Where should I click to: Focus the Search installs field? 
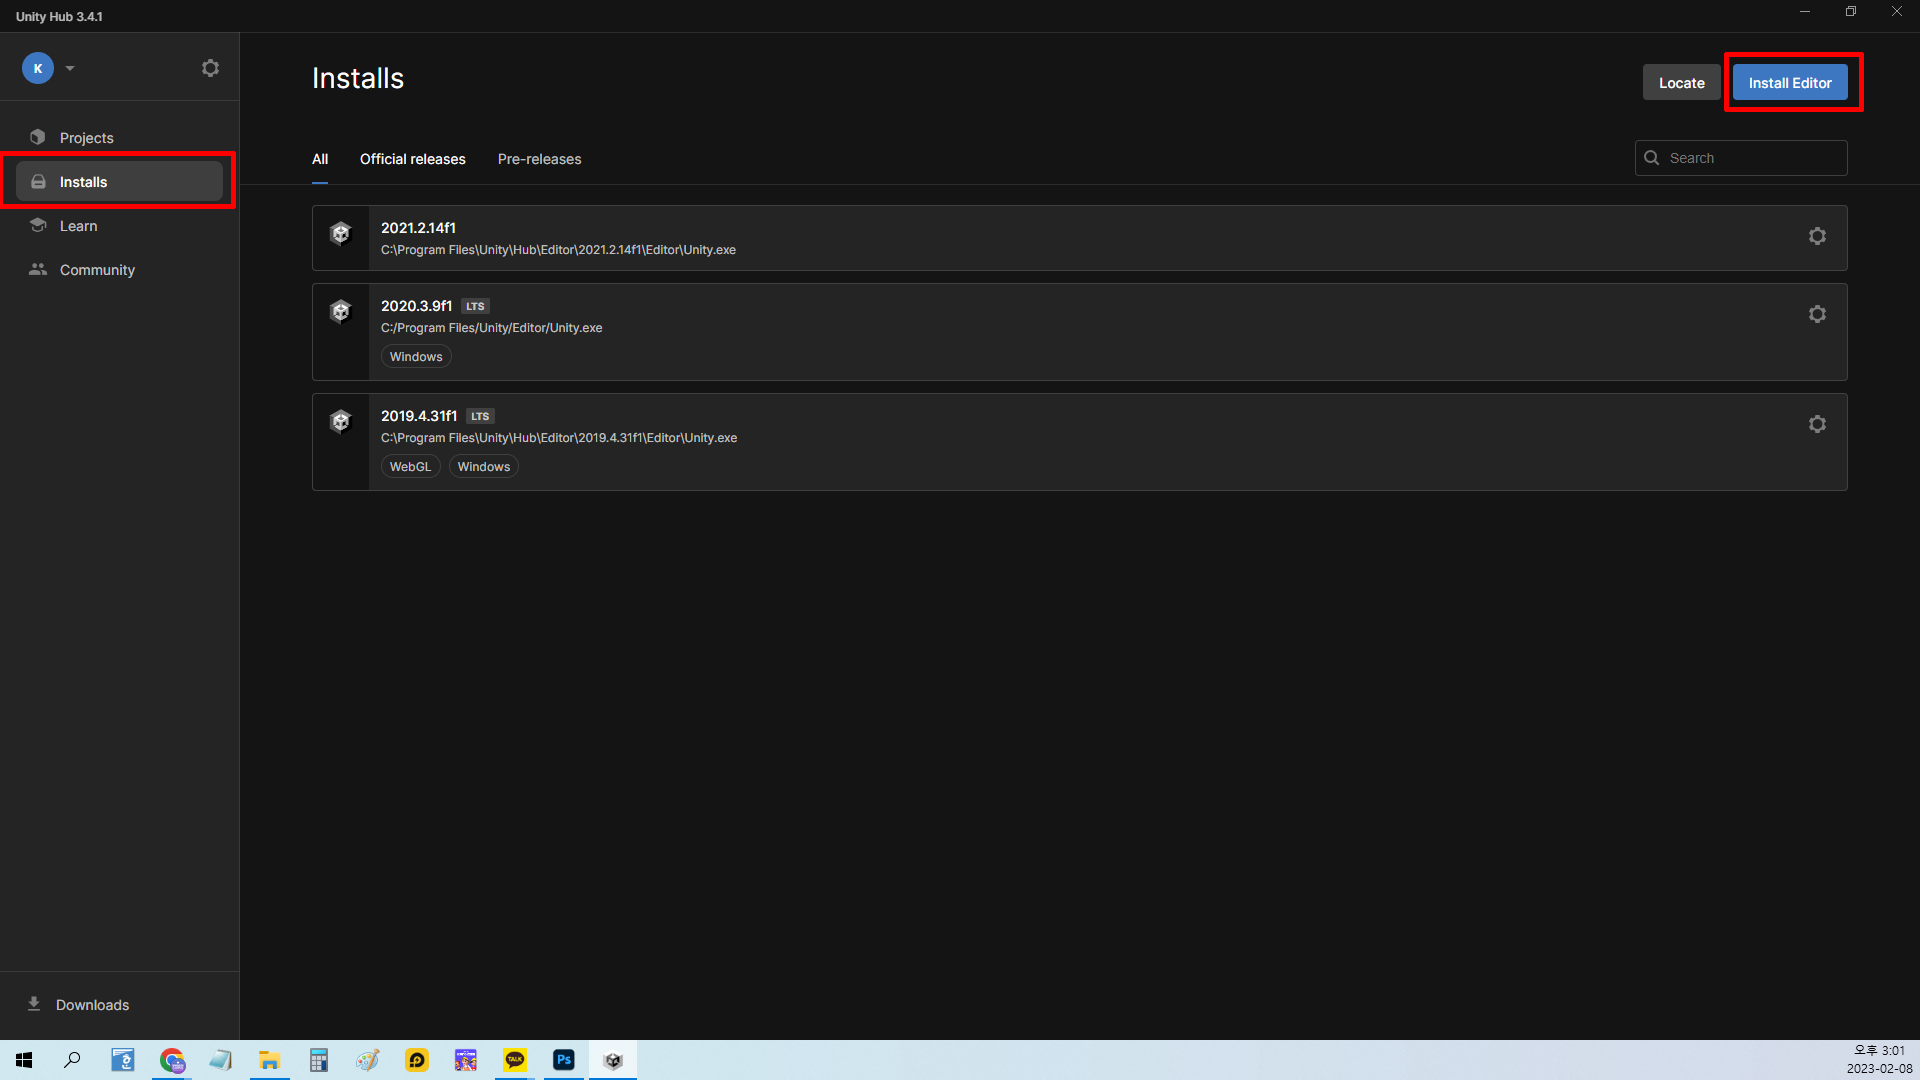[x=1741, y=158]
